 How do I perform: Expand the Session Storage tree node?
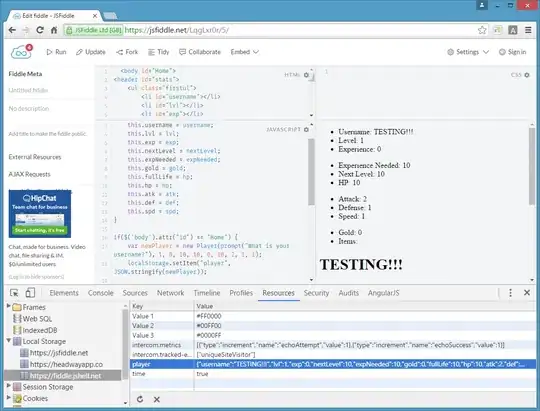[x=9, y=386]
